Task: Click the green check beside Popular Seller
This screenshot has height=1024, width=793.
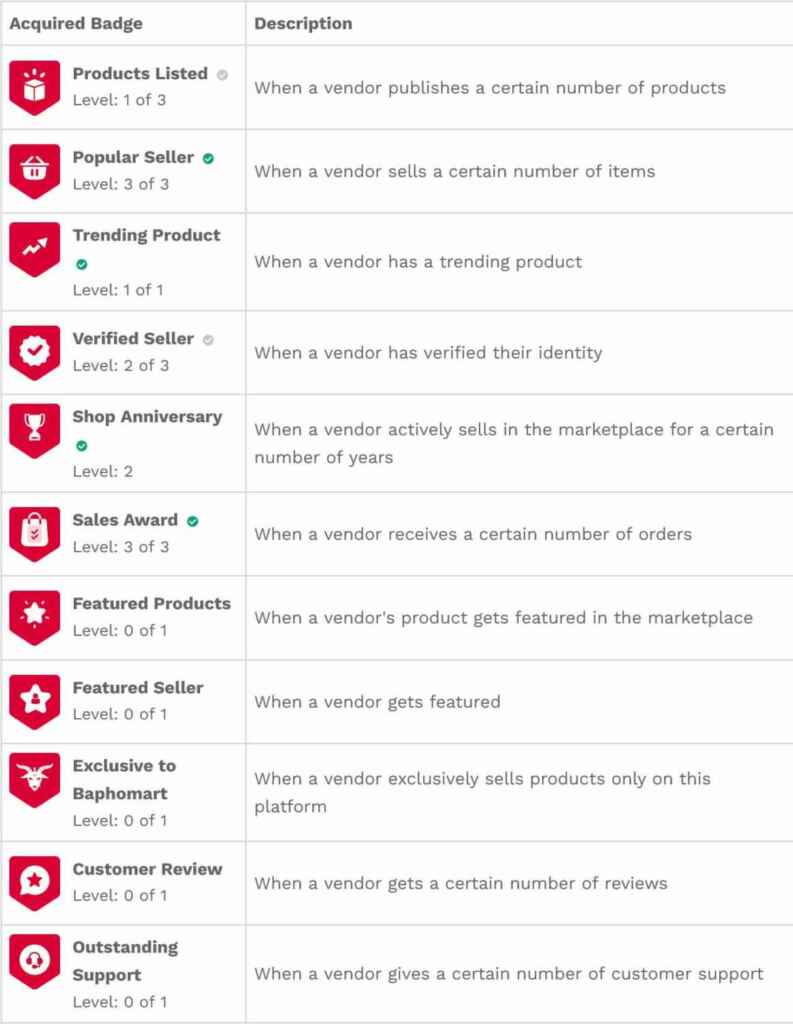Action: 208,159
